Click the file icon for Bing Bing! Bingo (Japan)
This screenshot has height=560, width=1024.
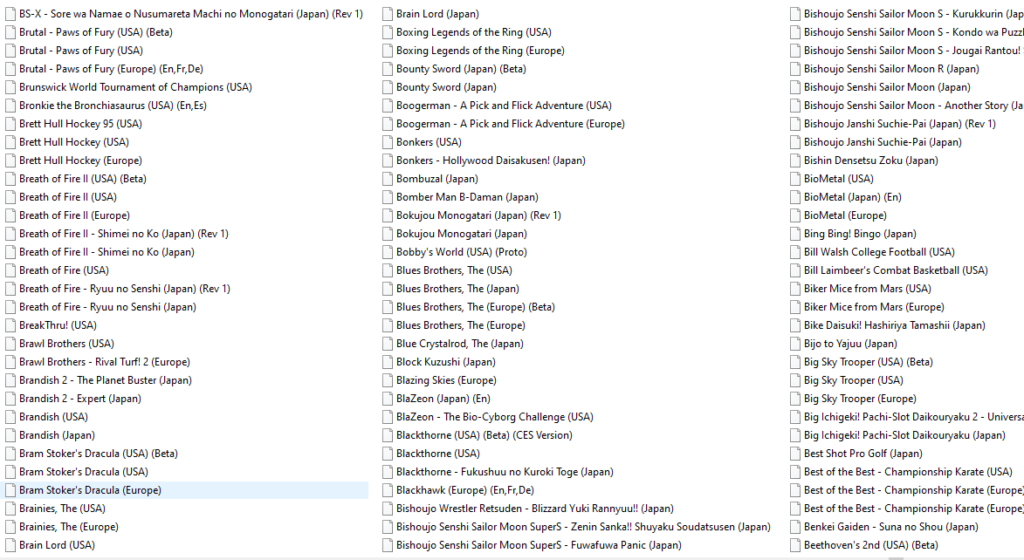[795, 234]
